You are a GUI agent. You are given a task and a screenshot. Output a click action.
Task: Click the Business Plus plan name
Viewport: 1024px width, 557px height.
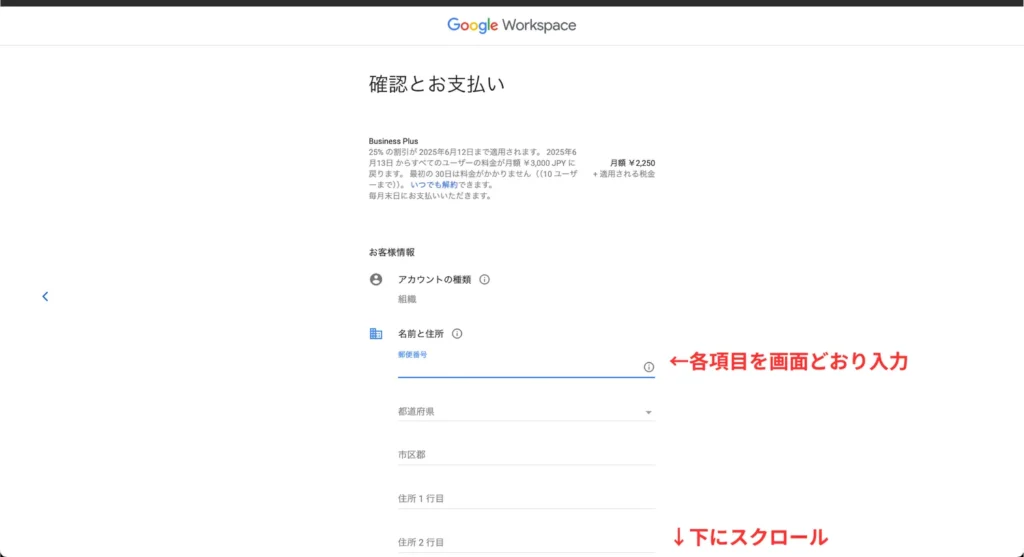tap(393, 141)
